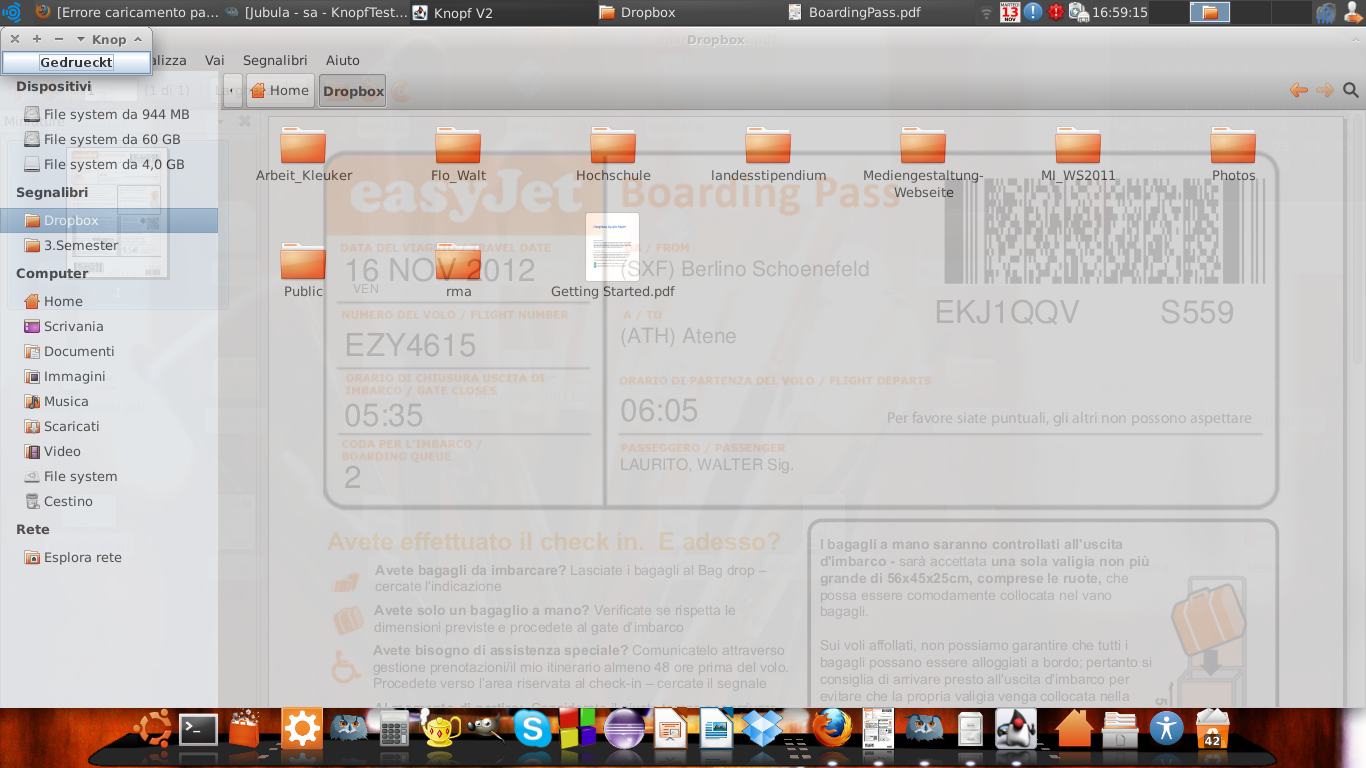The height and width of the screenshot is (768, 1366).
Task: Select Cestino in the sidebar
Action: pyautogui.click(x=109, y=501)
